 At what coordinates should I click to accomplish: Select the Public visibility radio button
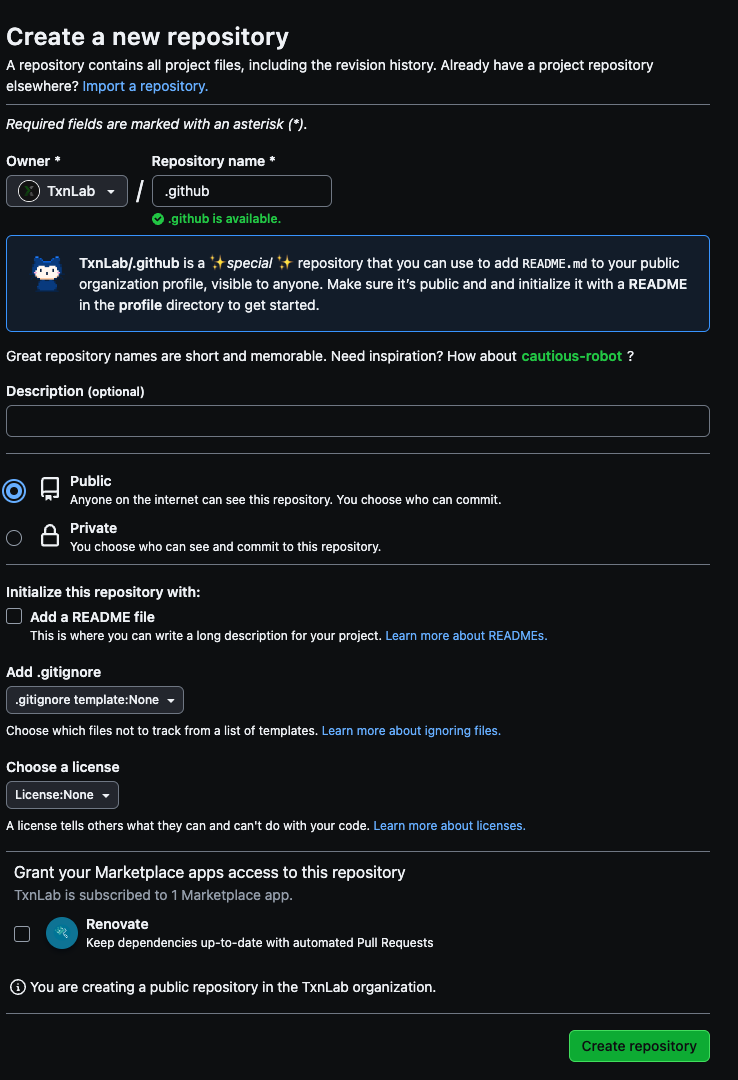point(14,491)
